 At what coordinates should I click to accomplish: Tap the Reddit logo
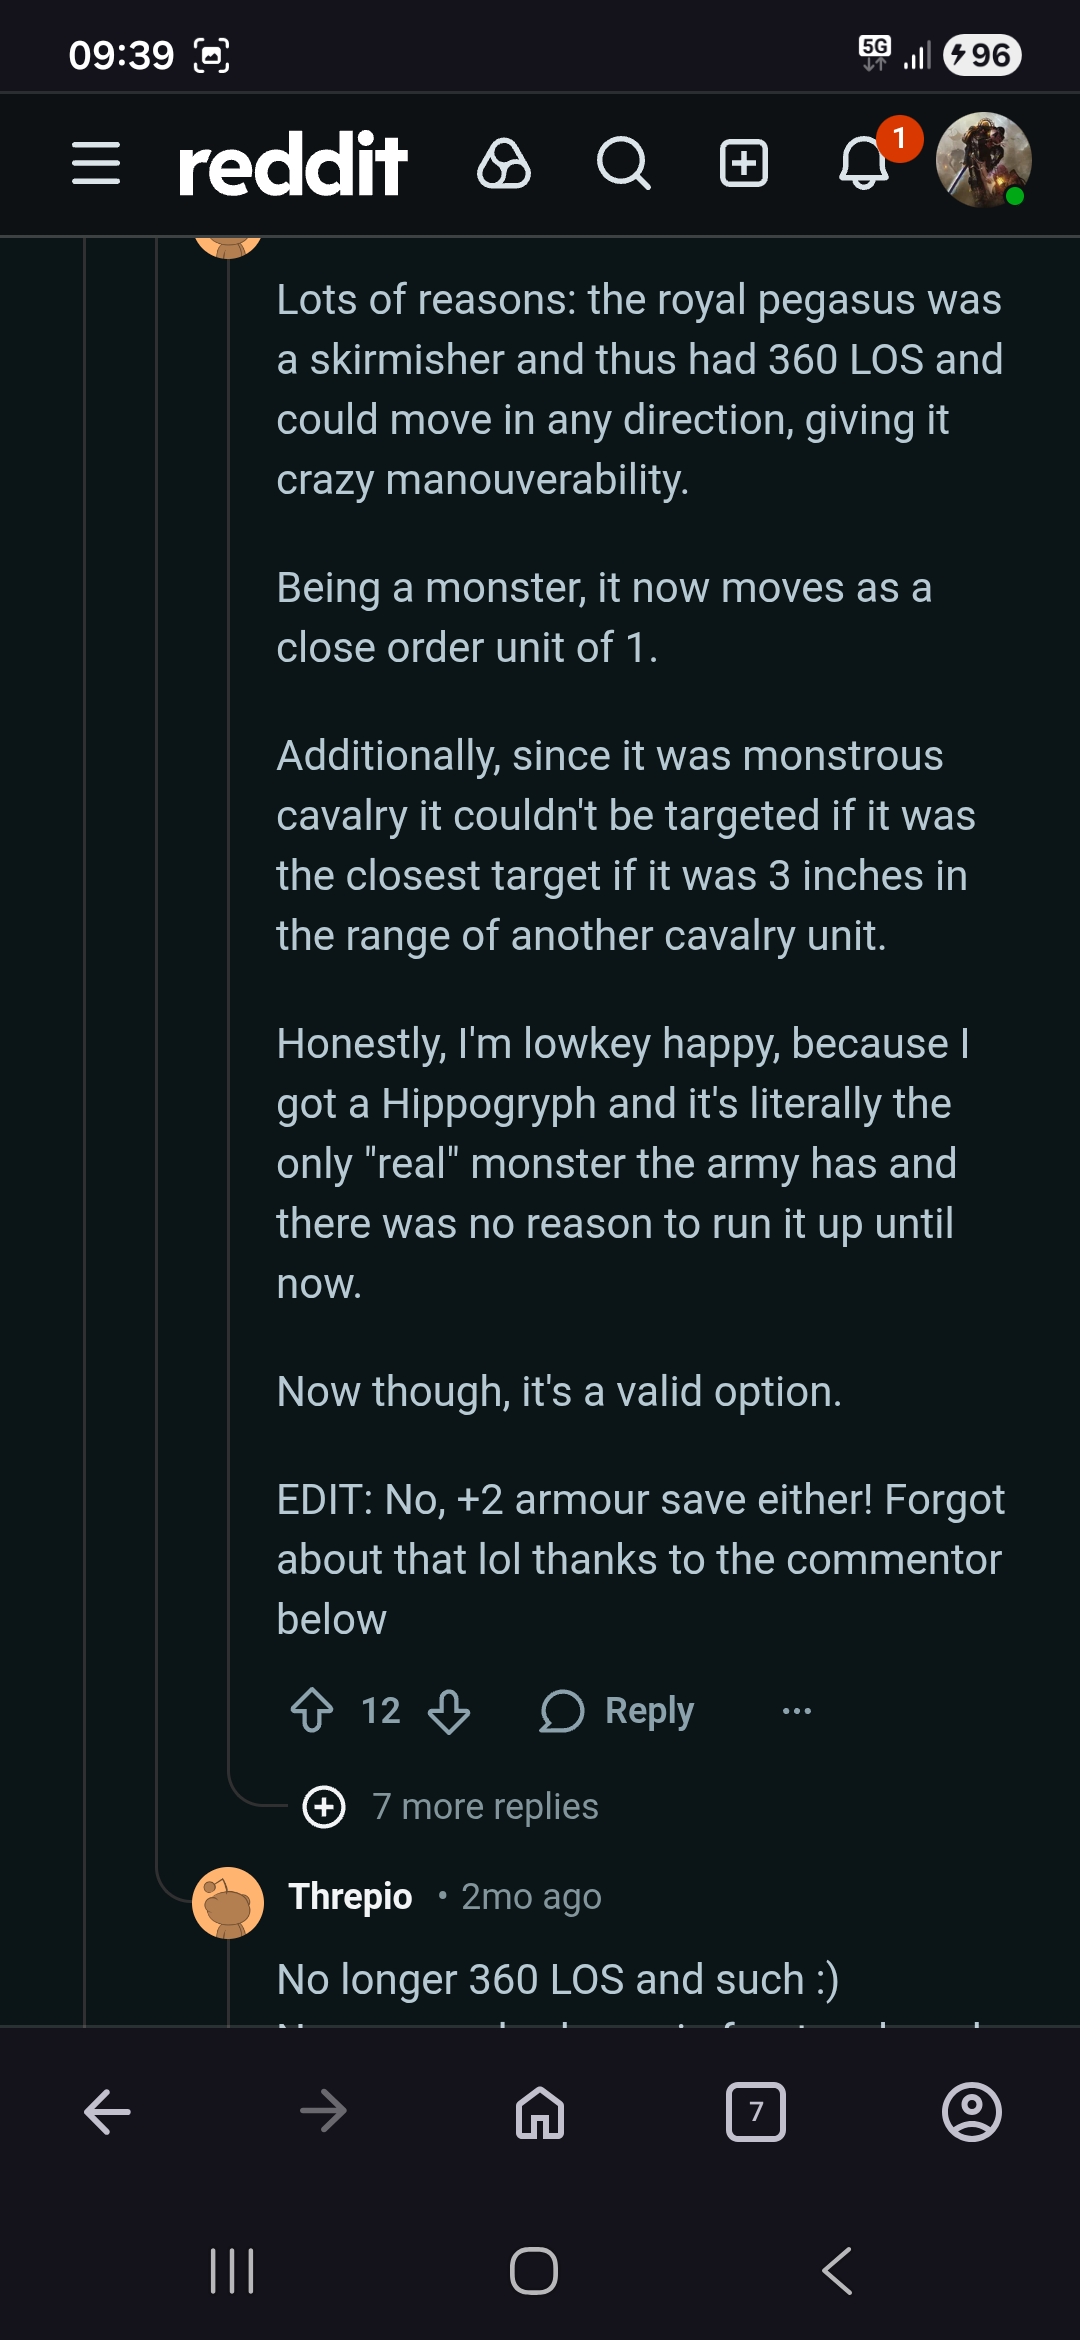click(292, 163)
